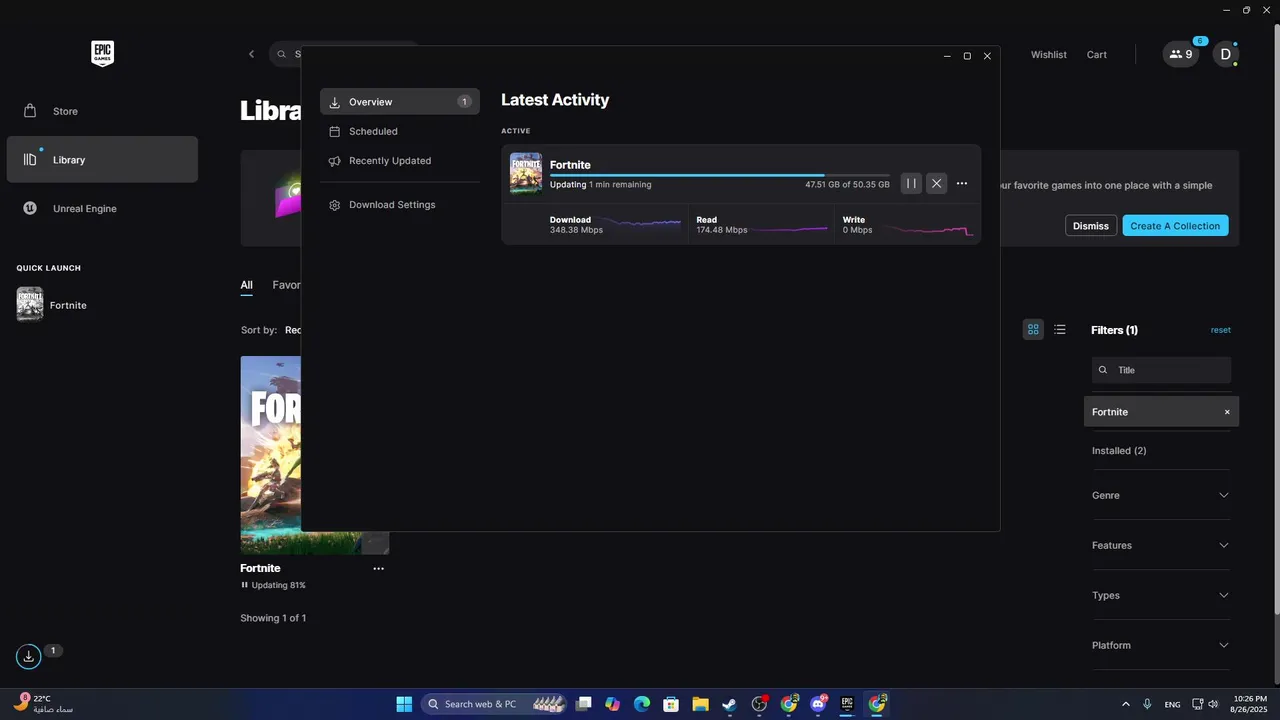This screenshot has height=720, width=1280.
Task: Open Microsoft Edge from the taskbar
Action: coord(642,704)
